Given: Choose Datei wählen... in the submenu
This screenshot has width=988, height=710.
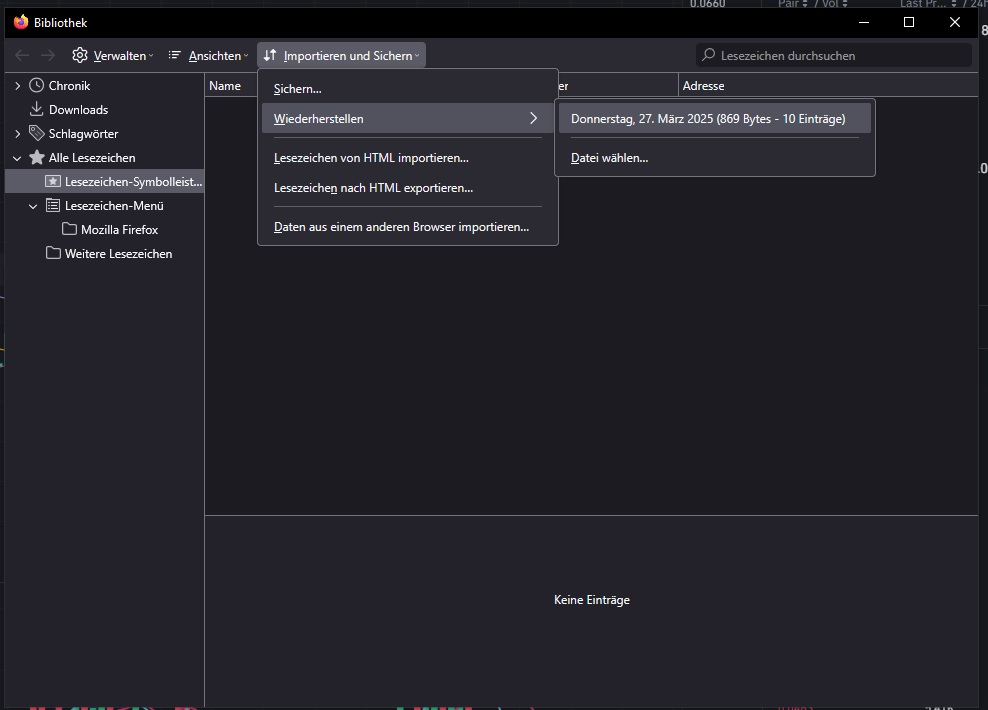Looking at the screenshot, I should pos(715,157).
